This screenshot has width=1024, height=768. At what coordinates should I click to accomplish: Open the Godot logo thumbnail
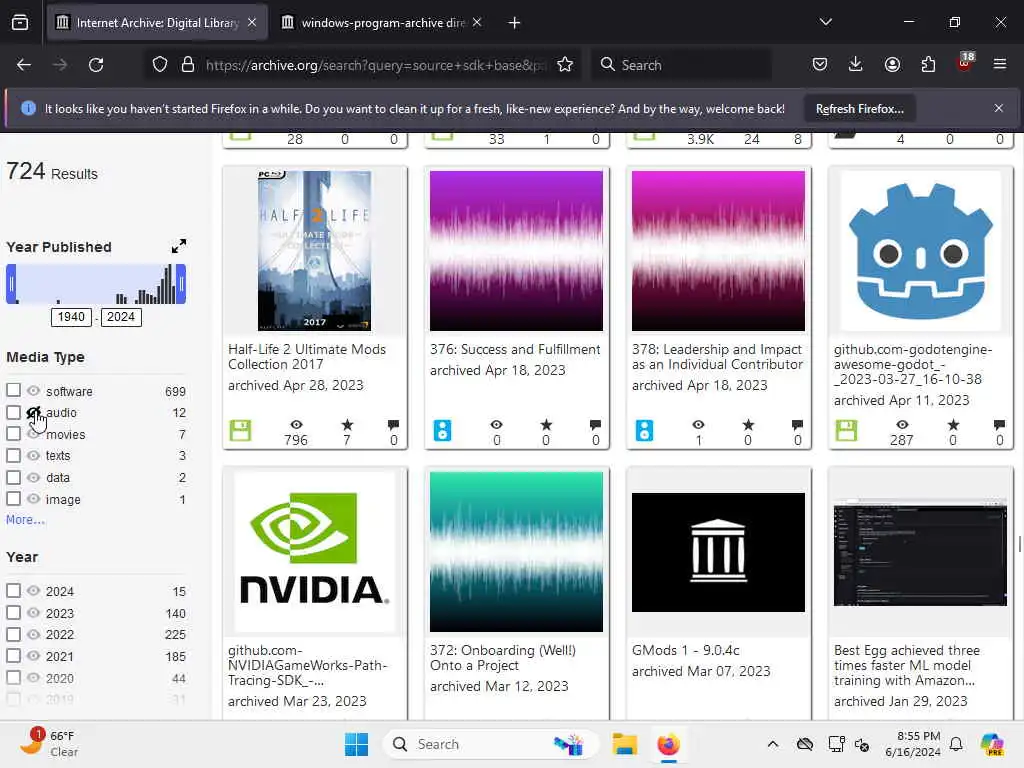(921, 251)
